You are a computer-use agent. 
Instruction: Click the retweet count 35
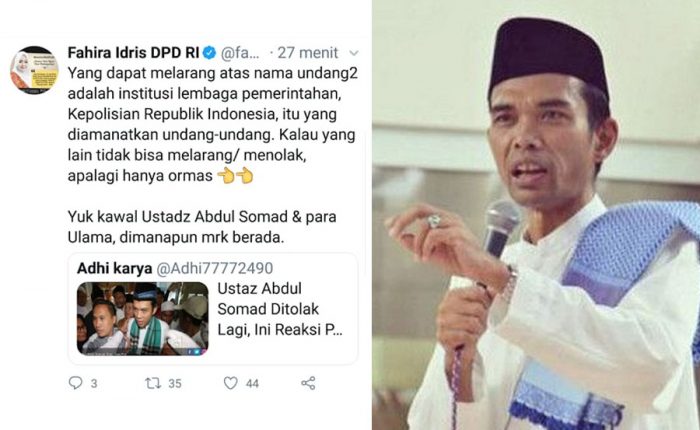(x=175, y=384)
